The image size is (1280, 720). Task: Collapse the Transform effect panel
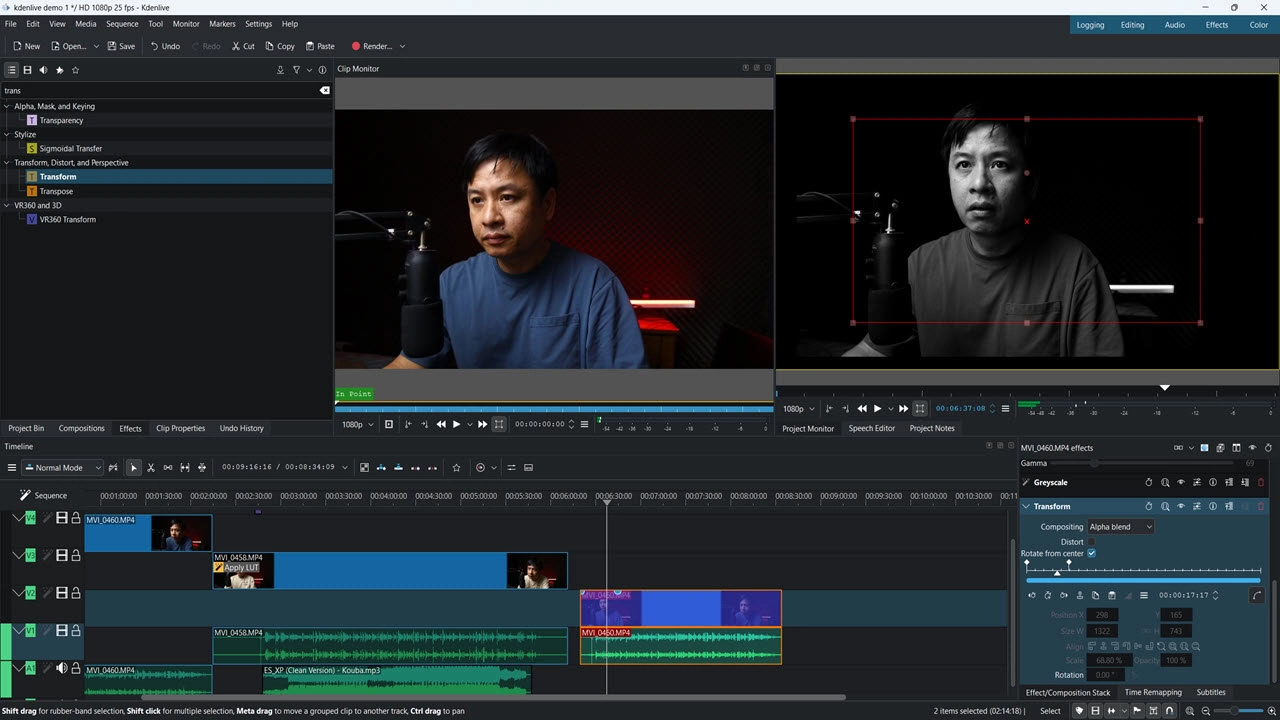1026,506
